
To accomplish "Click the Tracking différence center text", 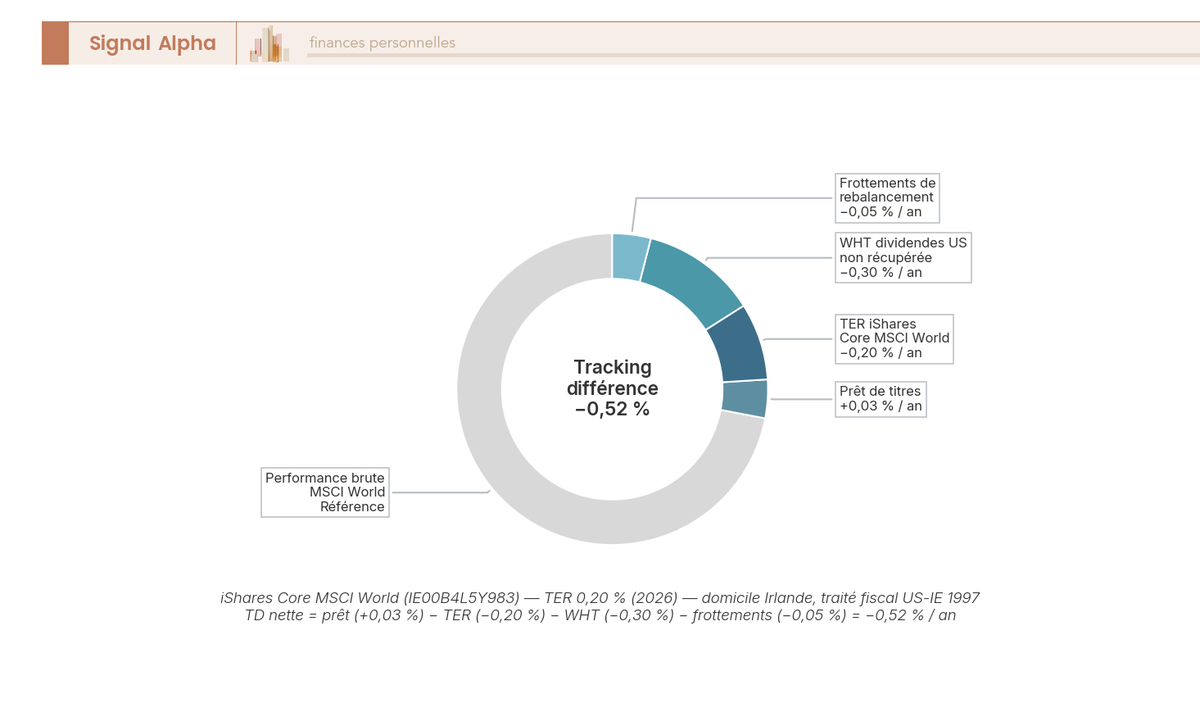I will pos(613,378).
